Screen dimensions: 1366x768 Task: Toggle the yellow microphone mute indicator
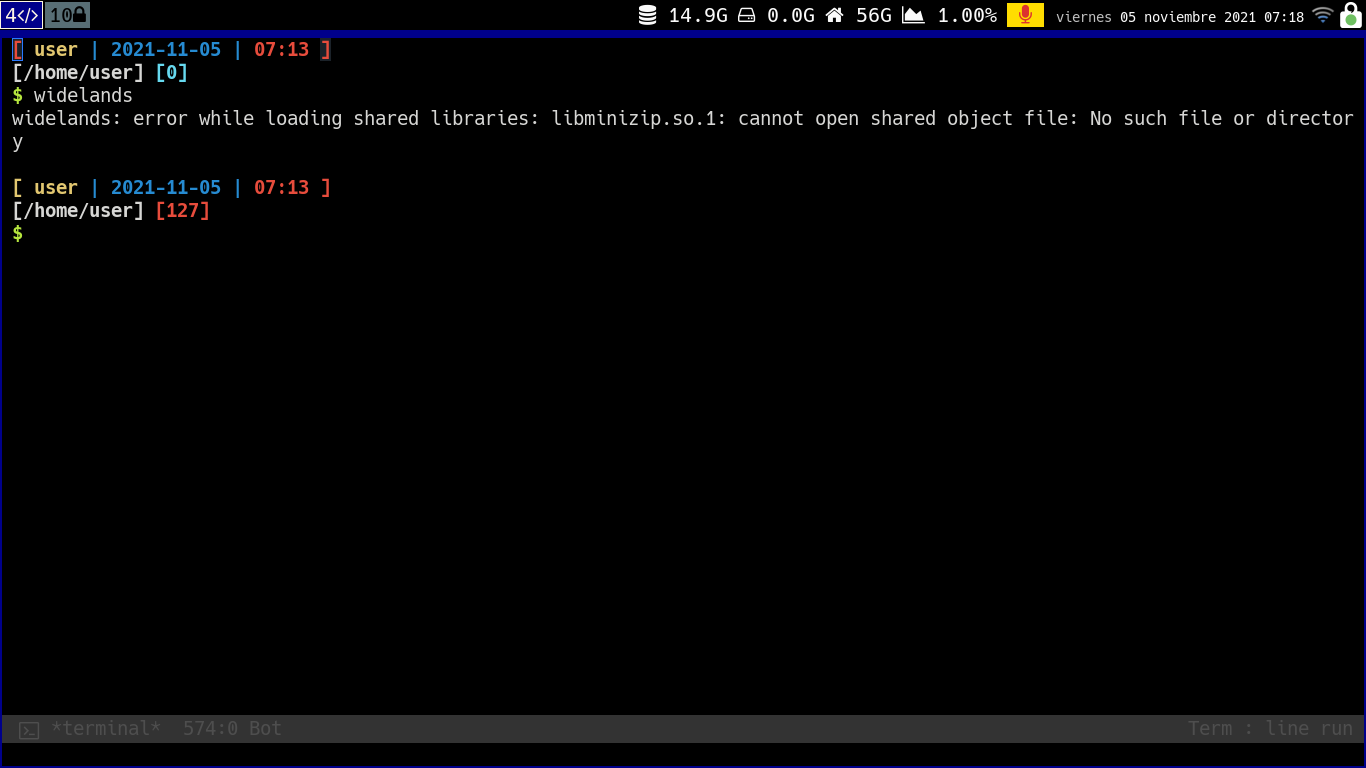click(x=1025, y=15)
